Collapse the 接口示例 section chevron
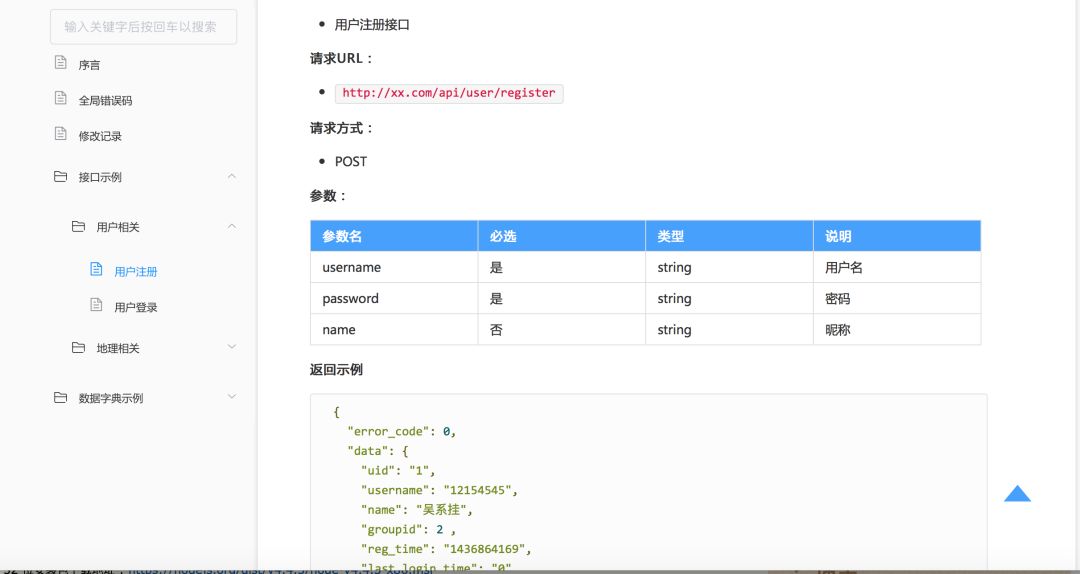This screenshot has width=1080, height=574. pos(232,176)
